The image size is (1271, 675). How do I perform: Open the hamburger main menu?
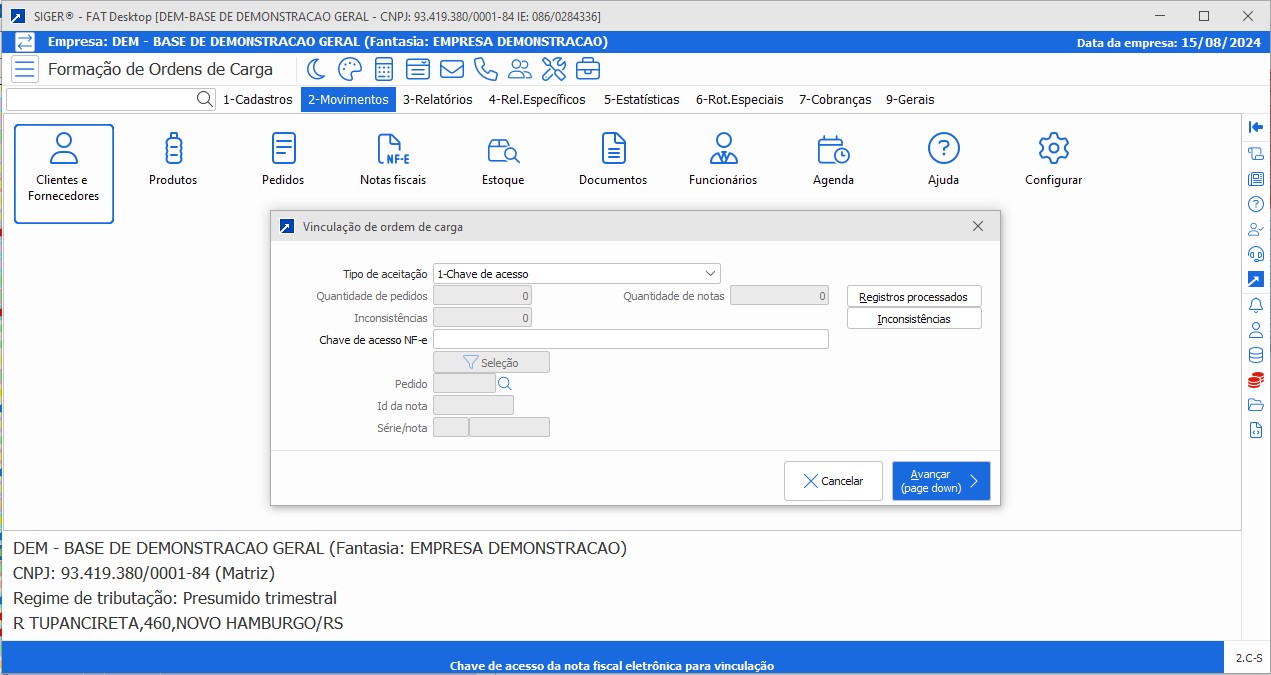pos(25,69)
